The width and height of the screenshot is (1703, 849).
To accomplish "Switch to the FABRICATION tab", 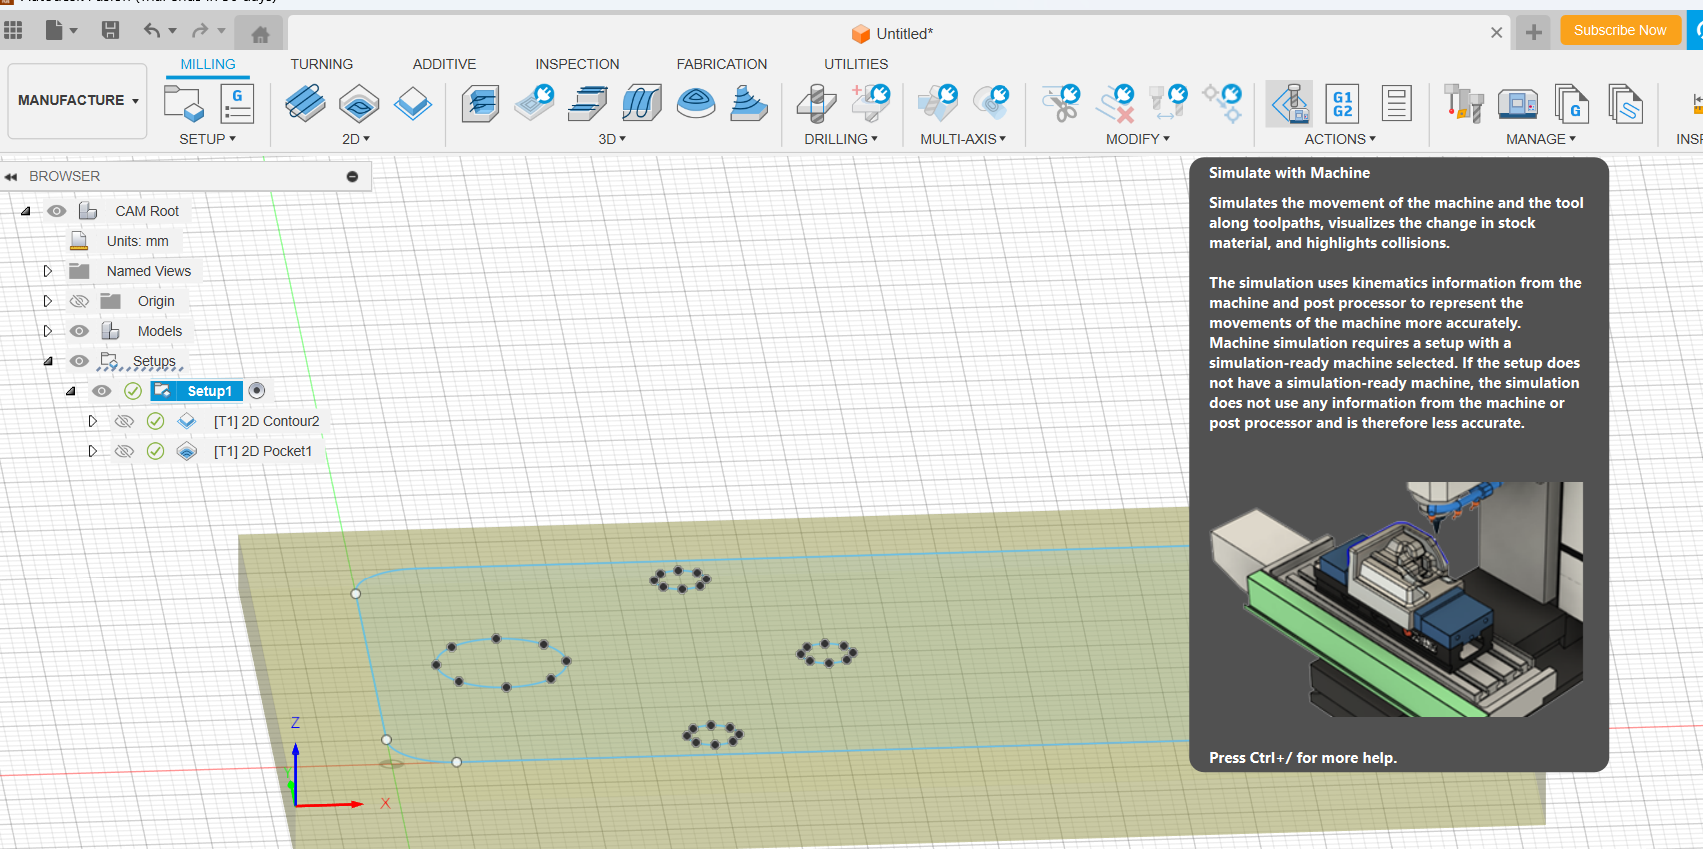I will click(722, 64).
